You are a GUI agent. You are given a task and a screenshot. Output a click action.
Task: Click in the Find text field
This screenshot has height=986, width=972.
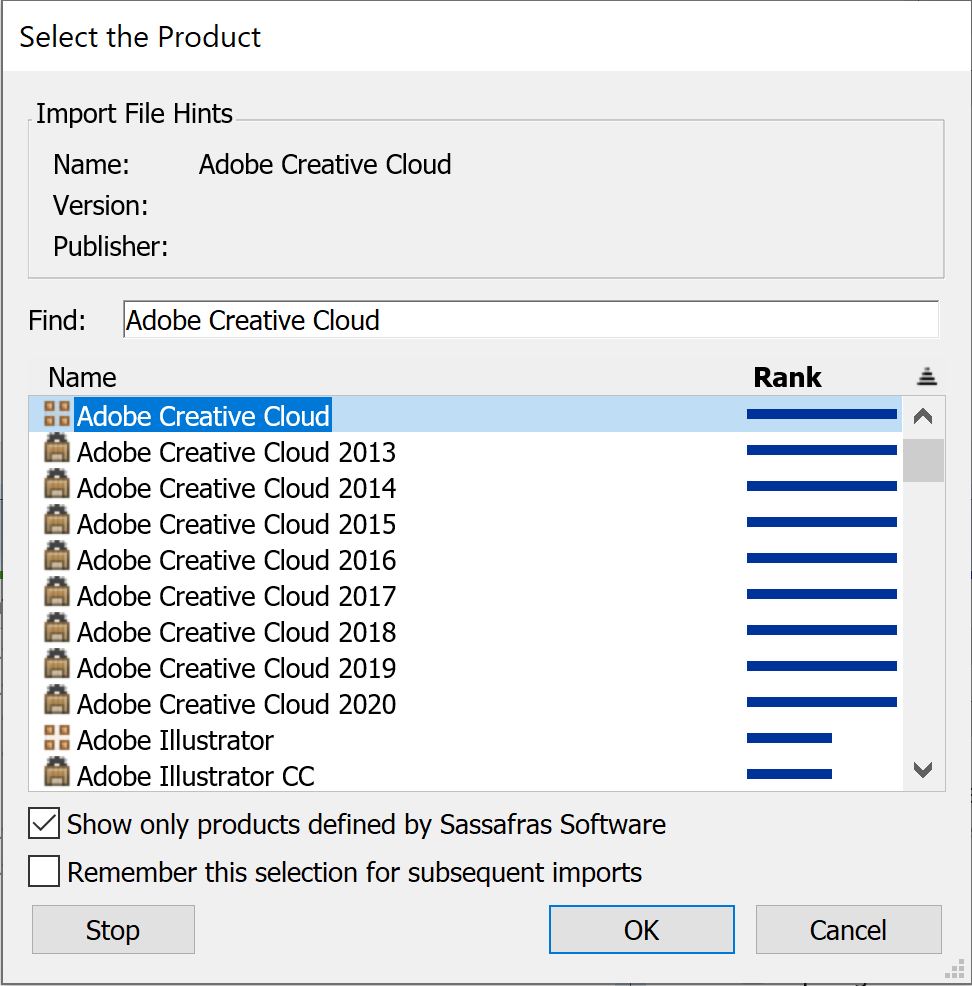coord(531,320)
